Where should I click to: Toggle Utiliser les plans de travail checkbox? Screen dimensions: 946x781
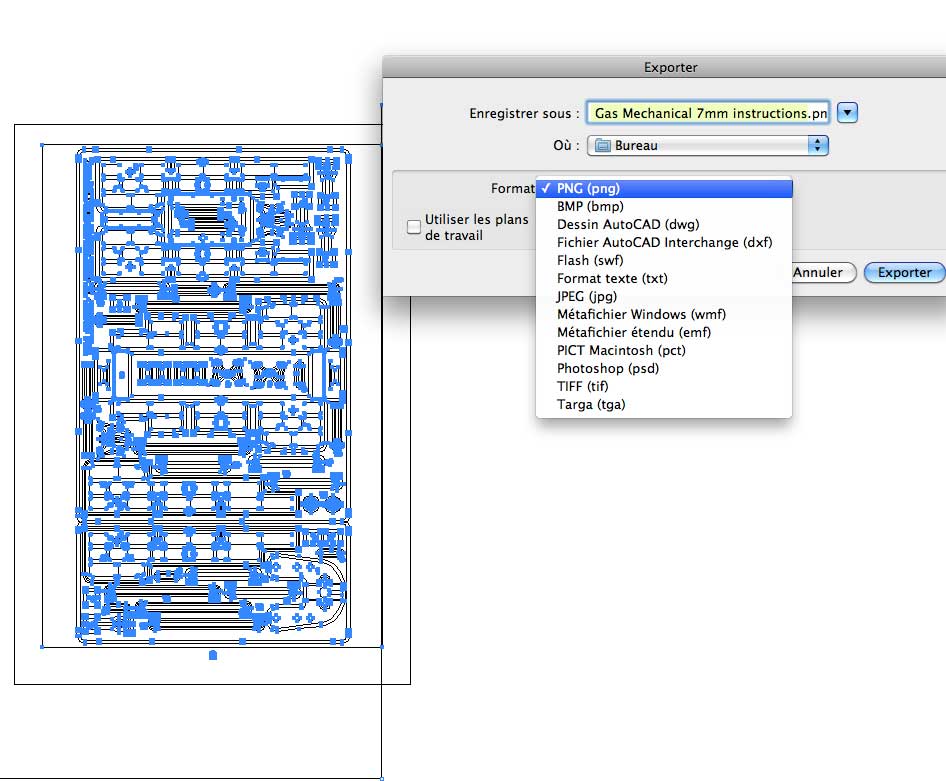pyautogui.click(x=414, y=227)
